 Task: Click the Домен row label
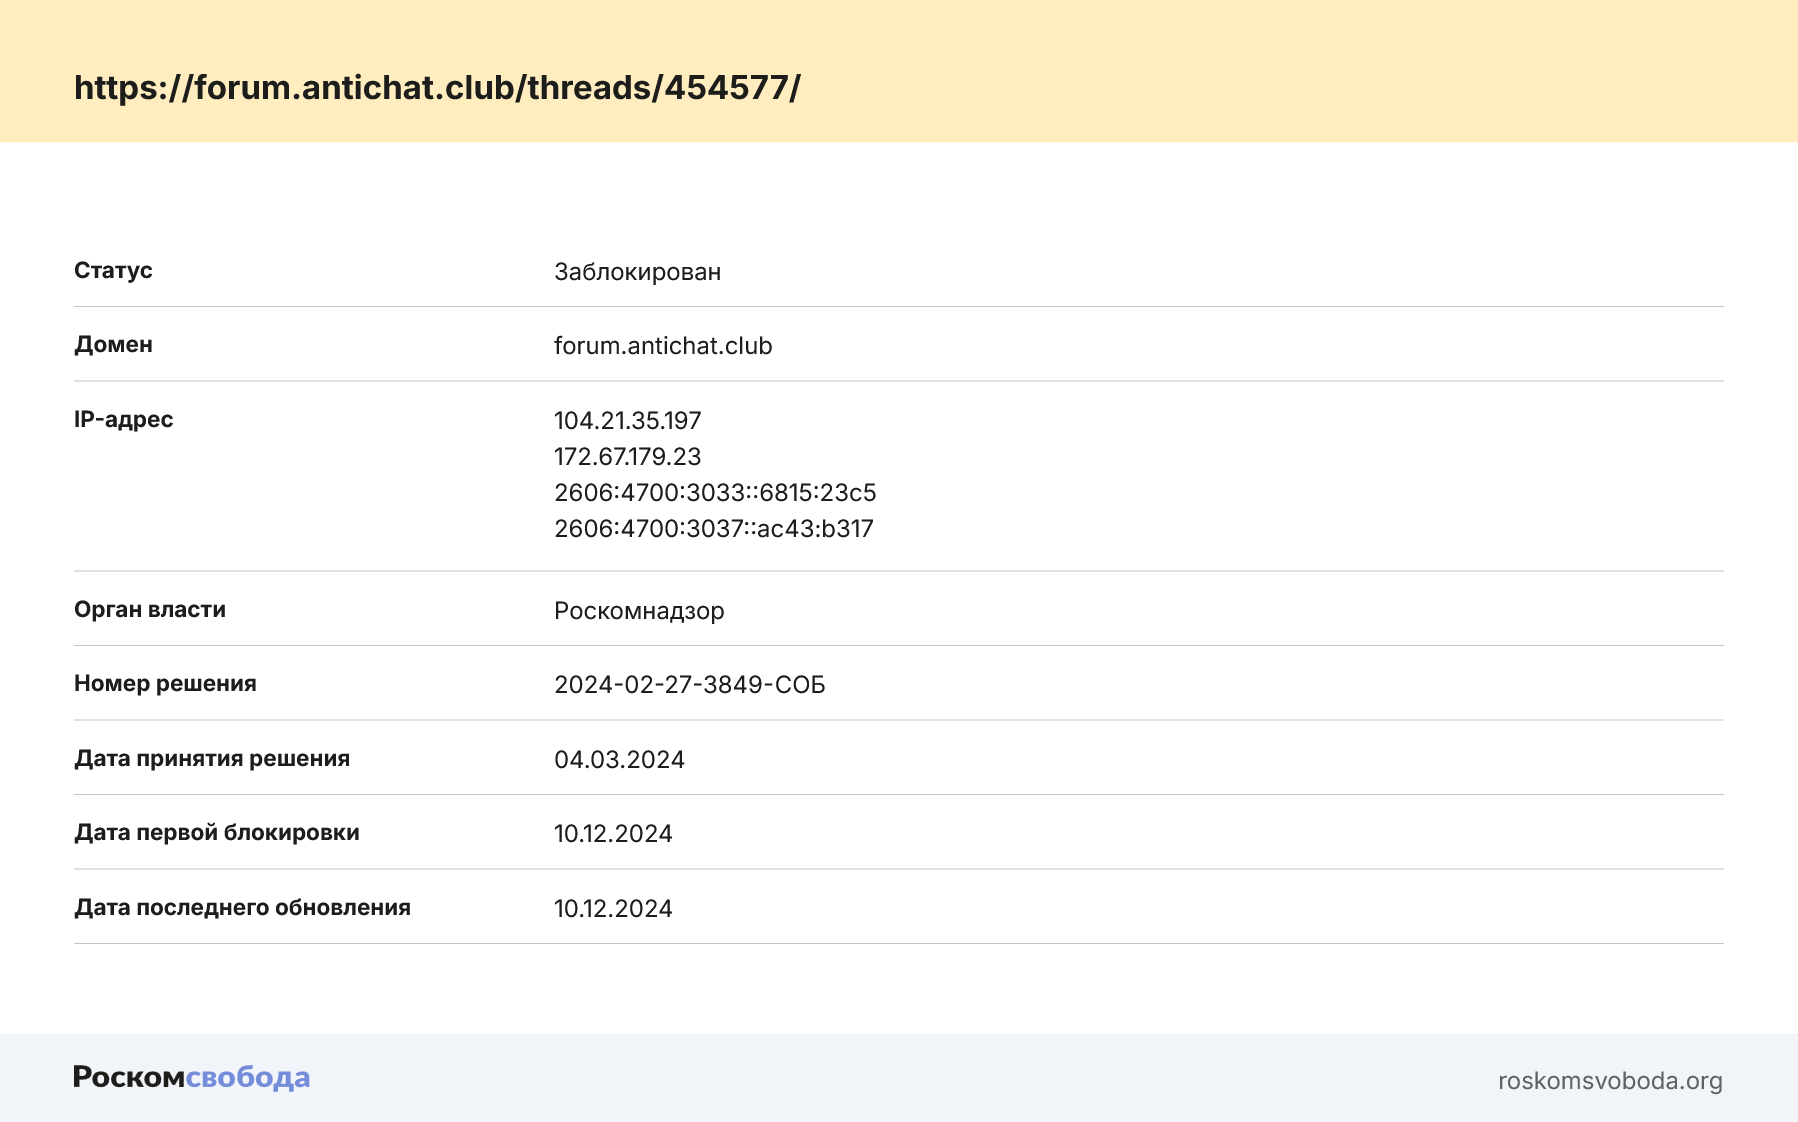(113, 345)
